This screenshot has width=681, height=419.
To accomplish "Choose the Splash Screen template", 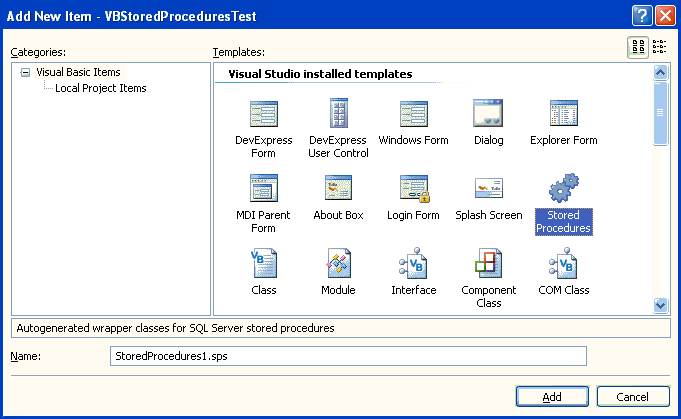I will click(489, 198).
